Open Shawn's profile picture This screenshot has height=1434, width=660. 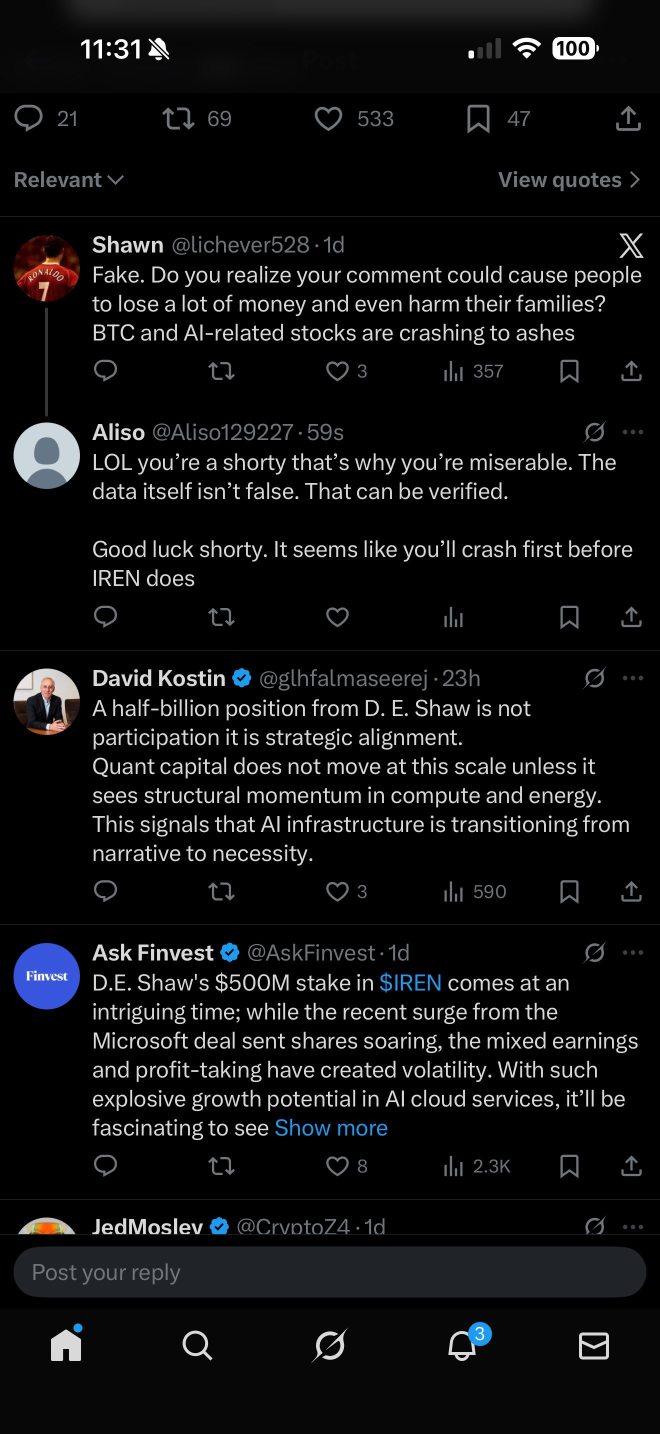[46, 268]
